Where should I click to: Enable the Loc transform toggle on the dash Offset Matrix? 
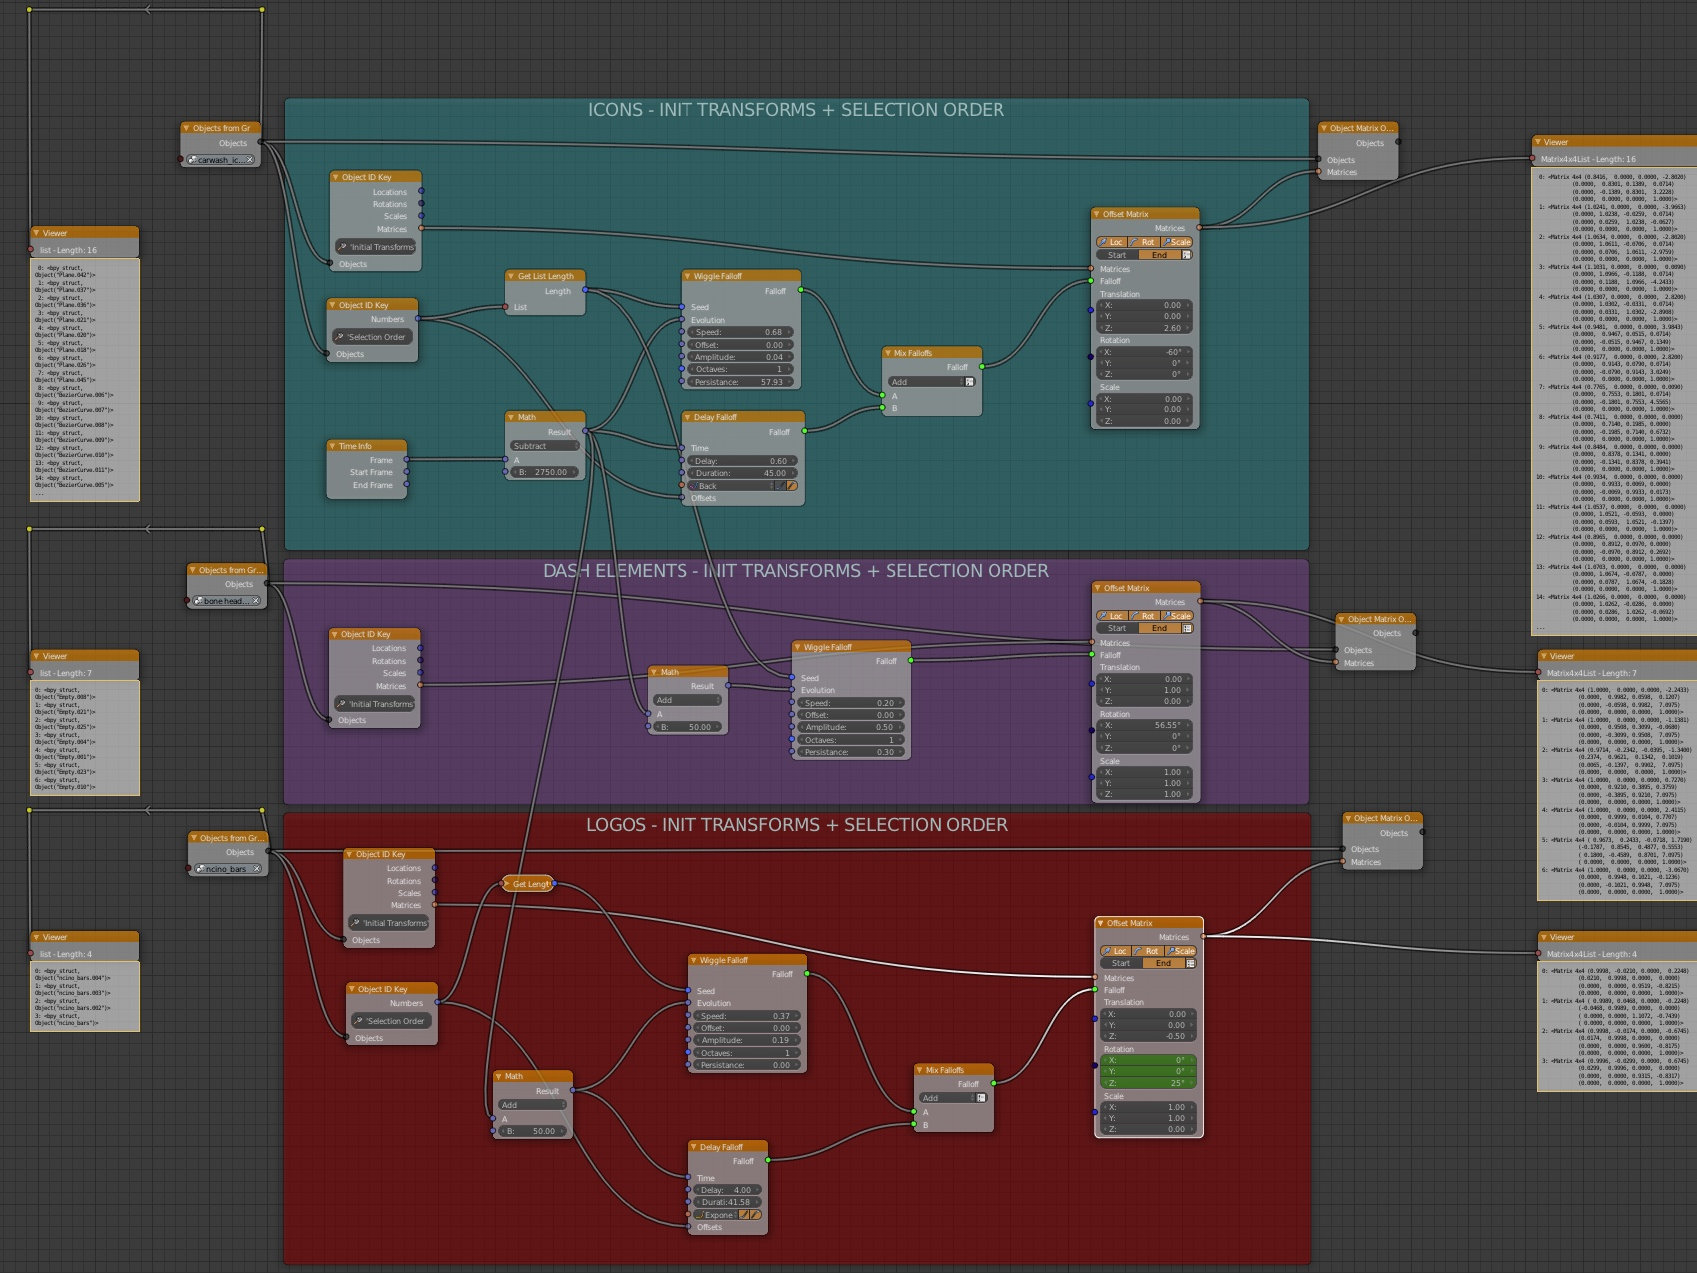tap(1112, 616)
